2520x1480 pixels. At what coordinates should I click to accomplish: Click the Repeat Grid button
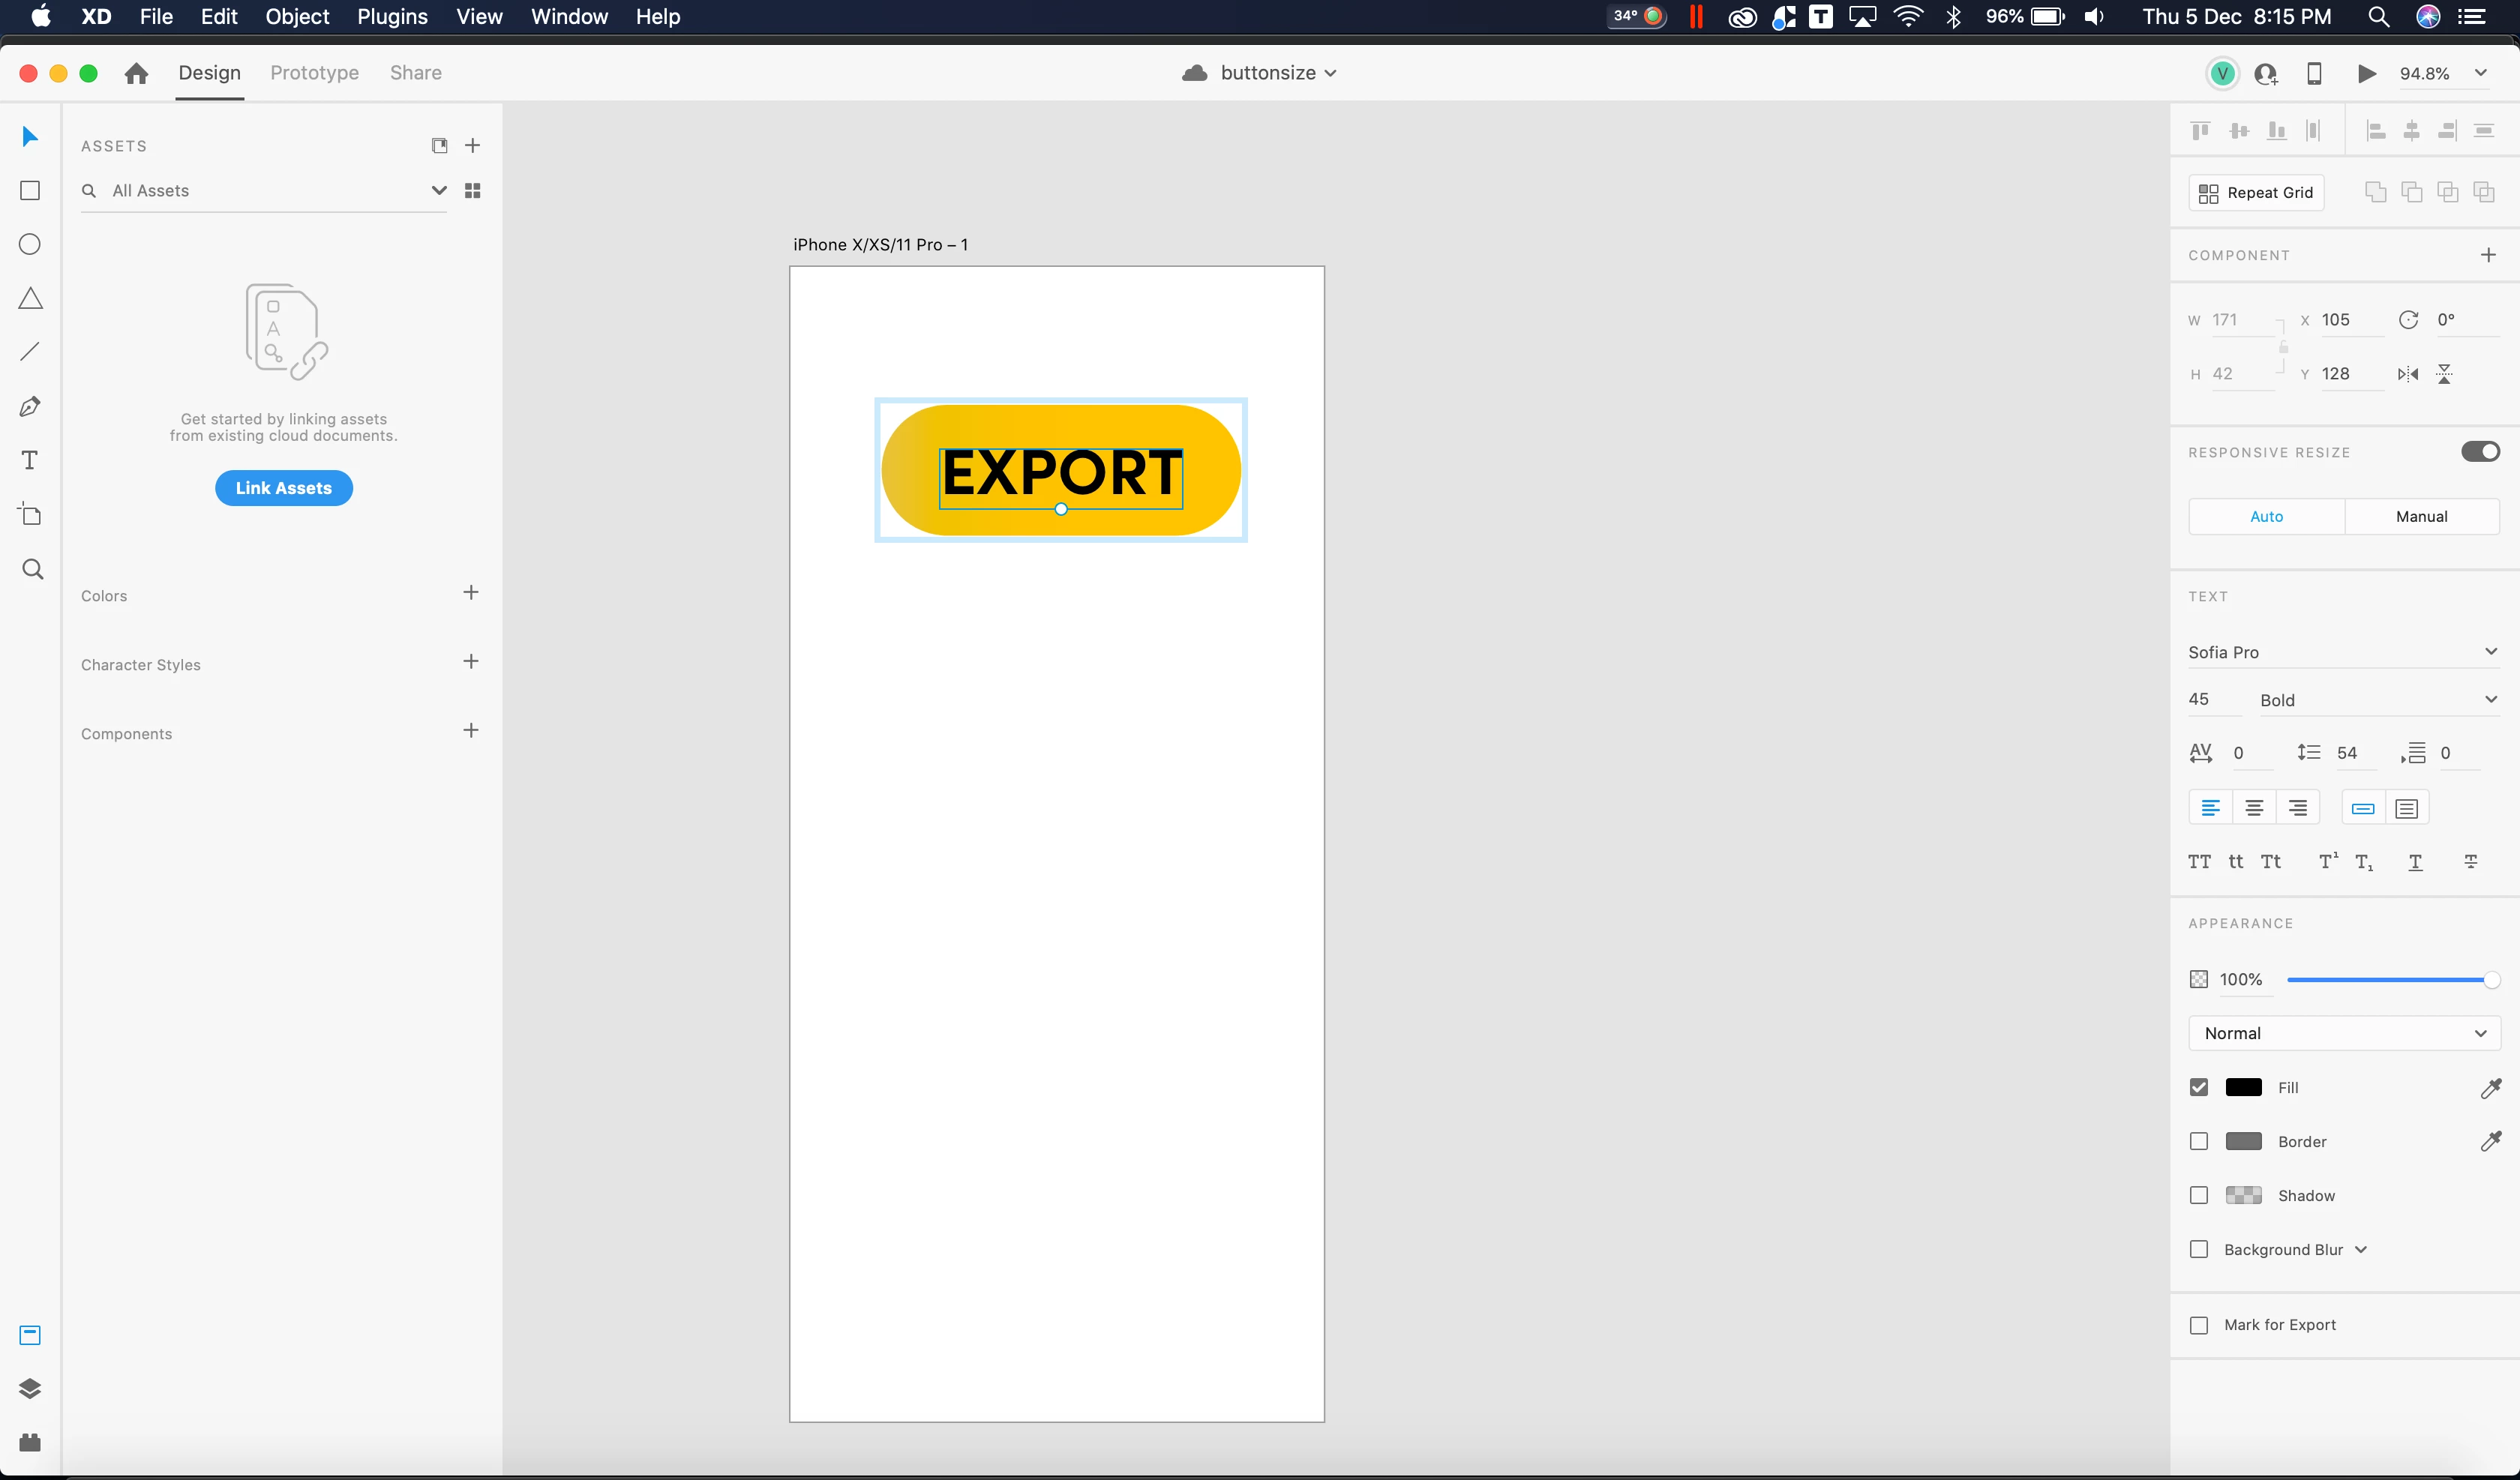click(2256, 193)
